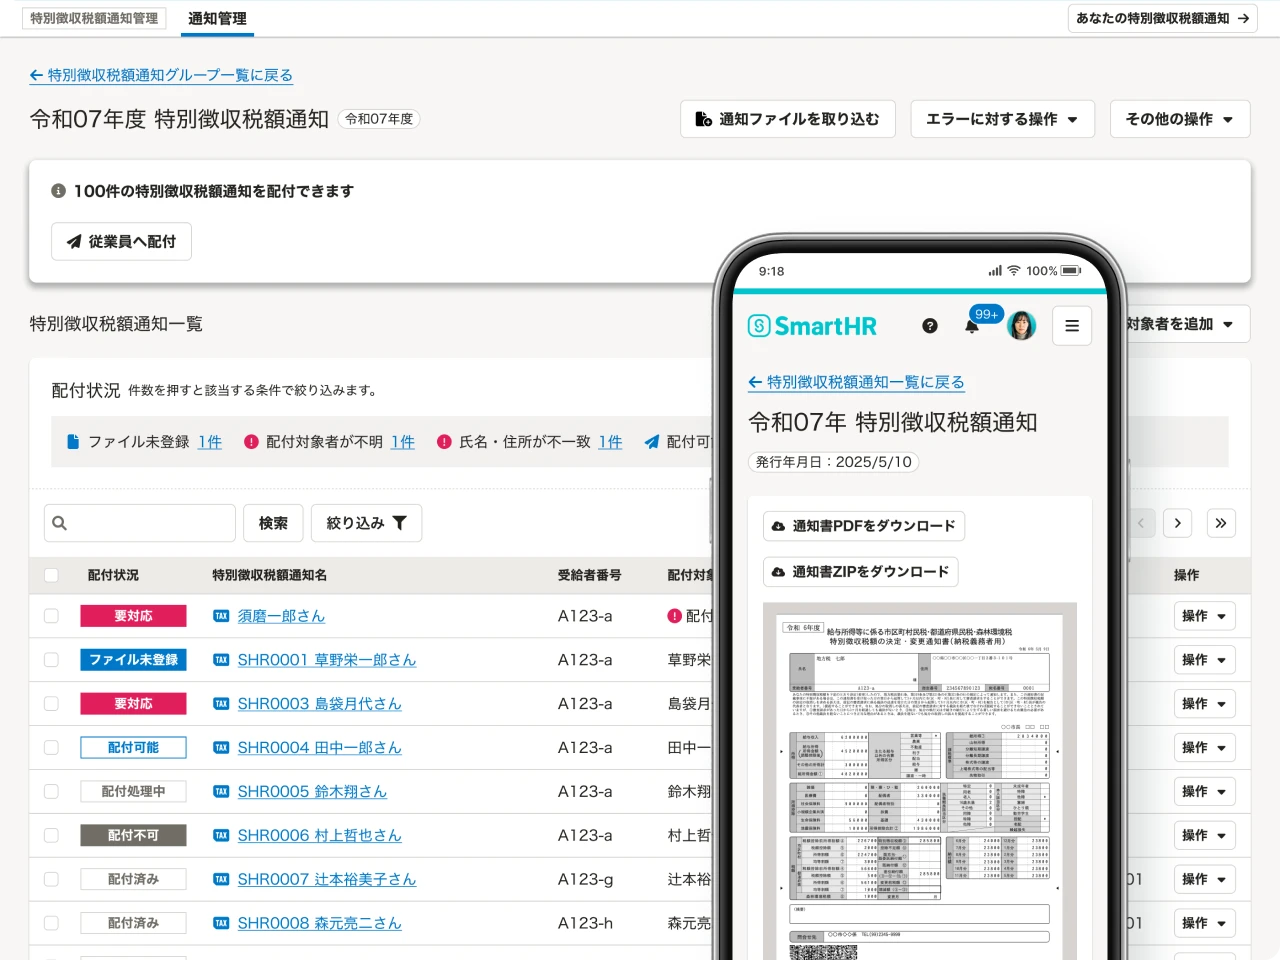This screenshot has height=960, width=1280.
Task: Open 操作 dropdown in SHR0008 row
Action: tap(1205, 924)
